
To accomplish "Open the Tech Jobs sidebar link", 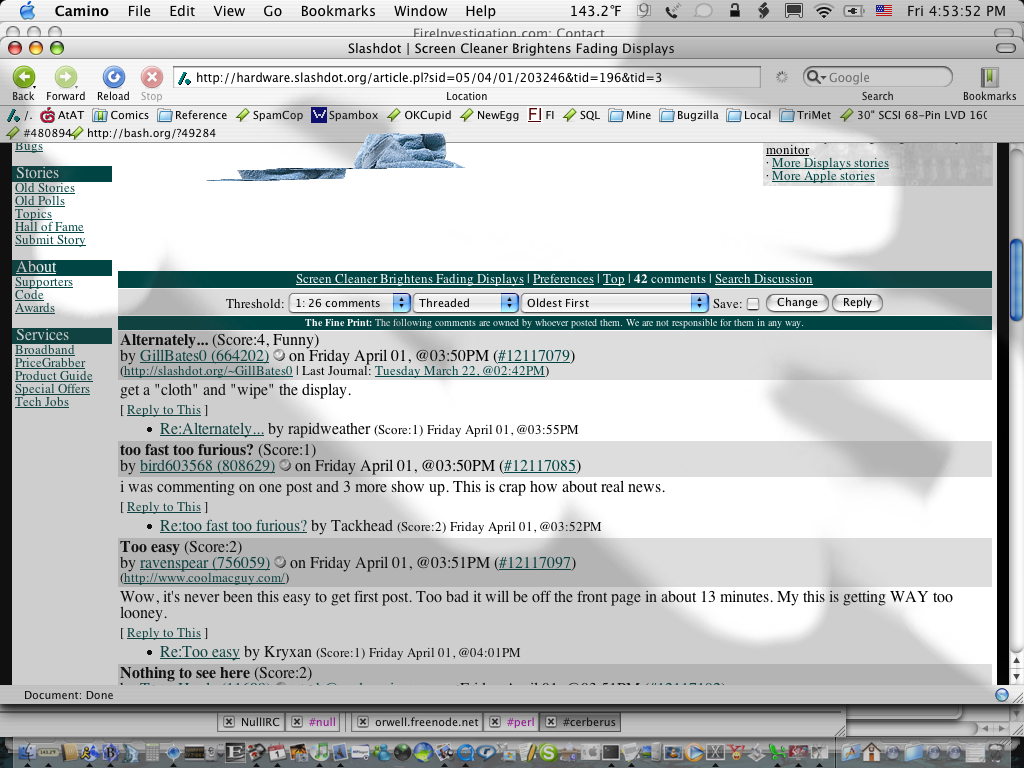I will [42, 402].
